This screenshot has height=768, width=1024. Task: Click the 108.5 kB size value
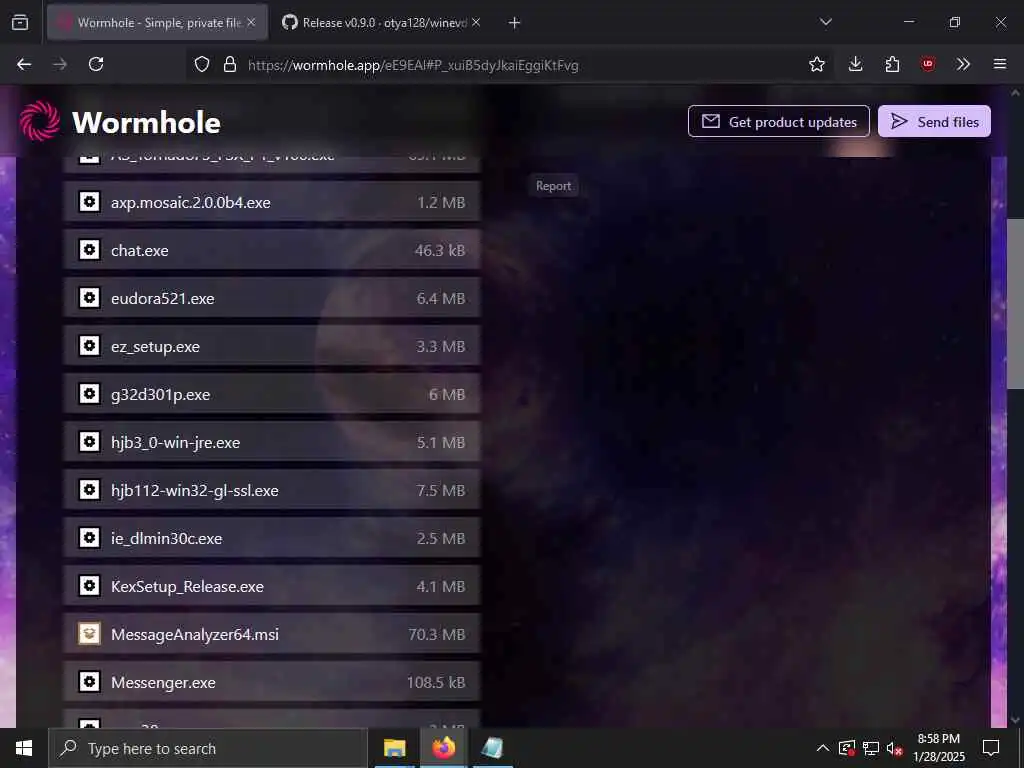coord(436,682)
